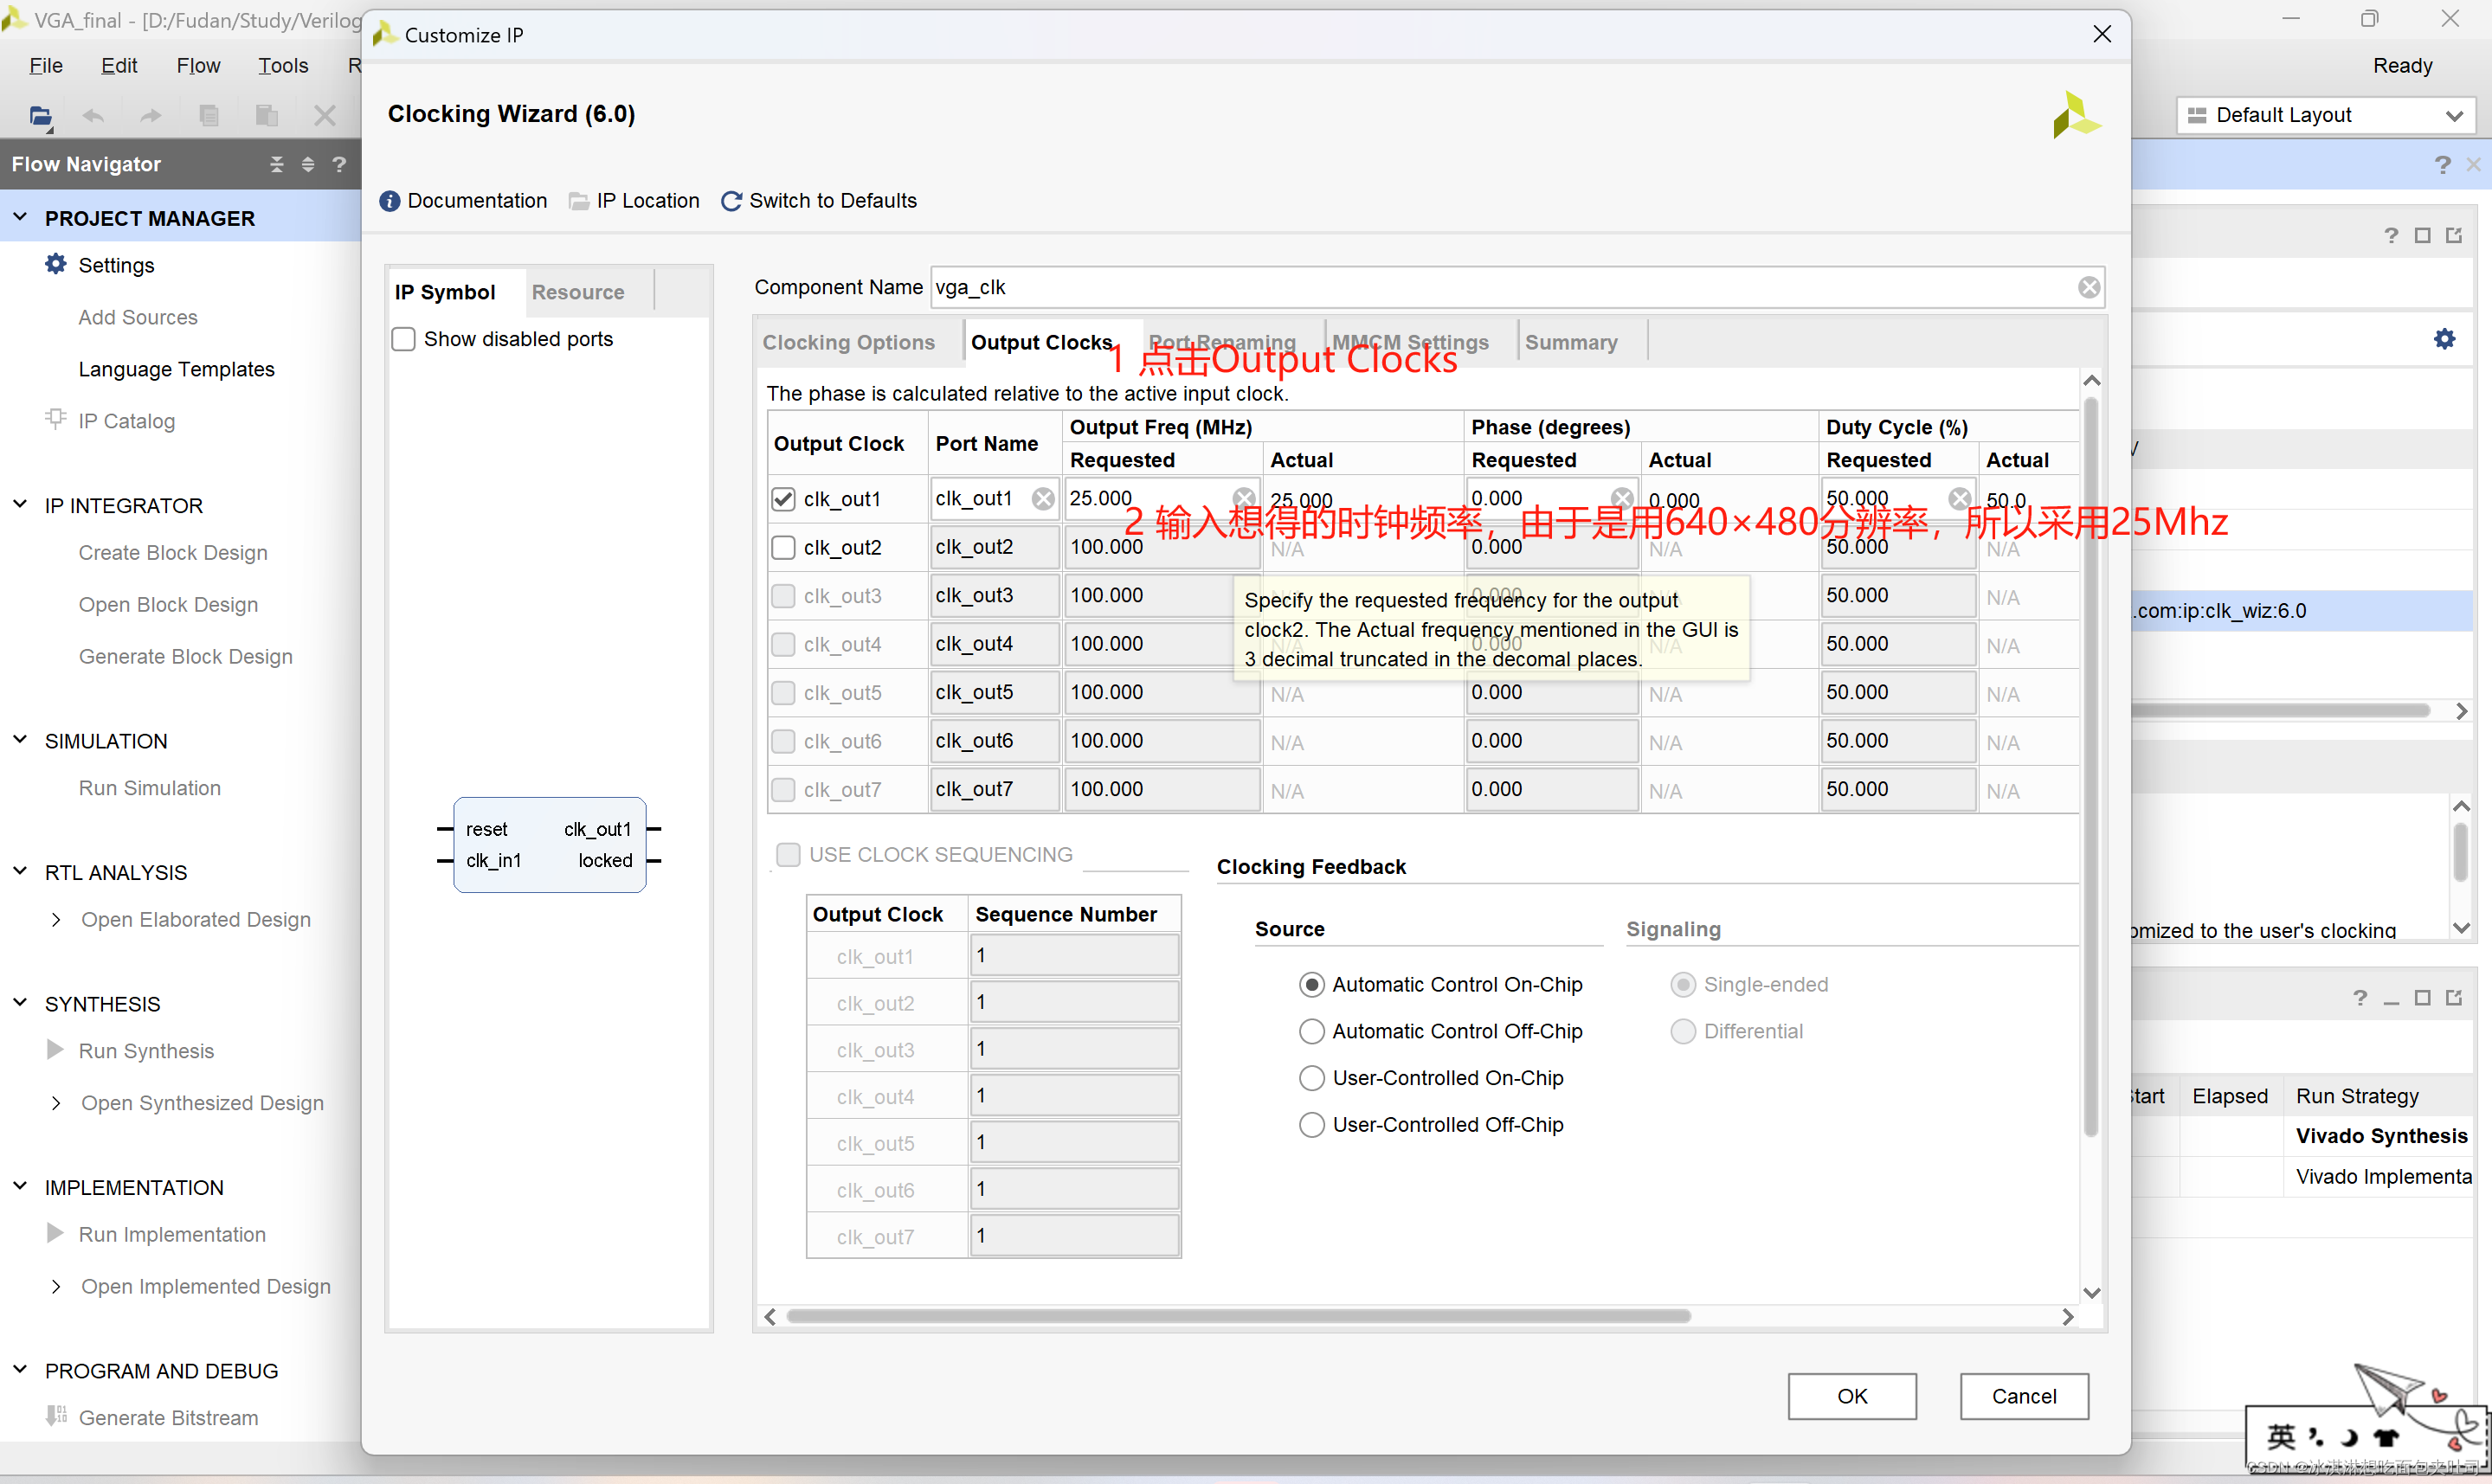Toggle USE CLOCK SEQUENCING checkbox
Viewport: 2492px width, 1484px height.
[788, 854]
